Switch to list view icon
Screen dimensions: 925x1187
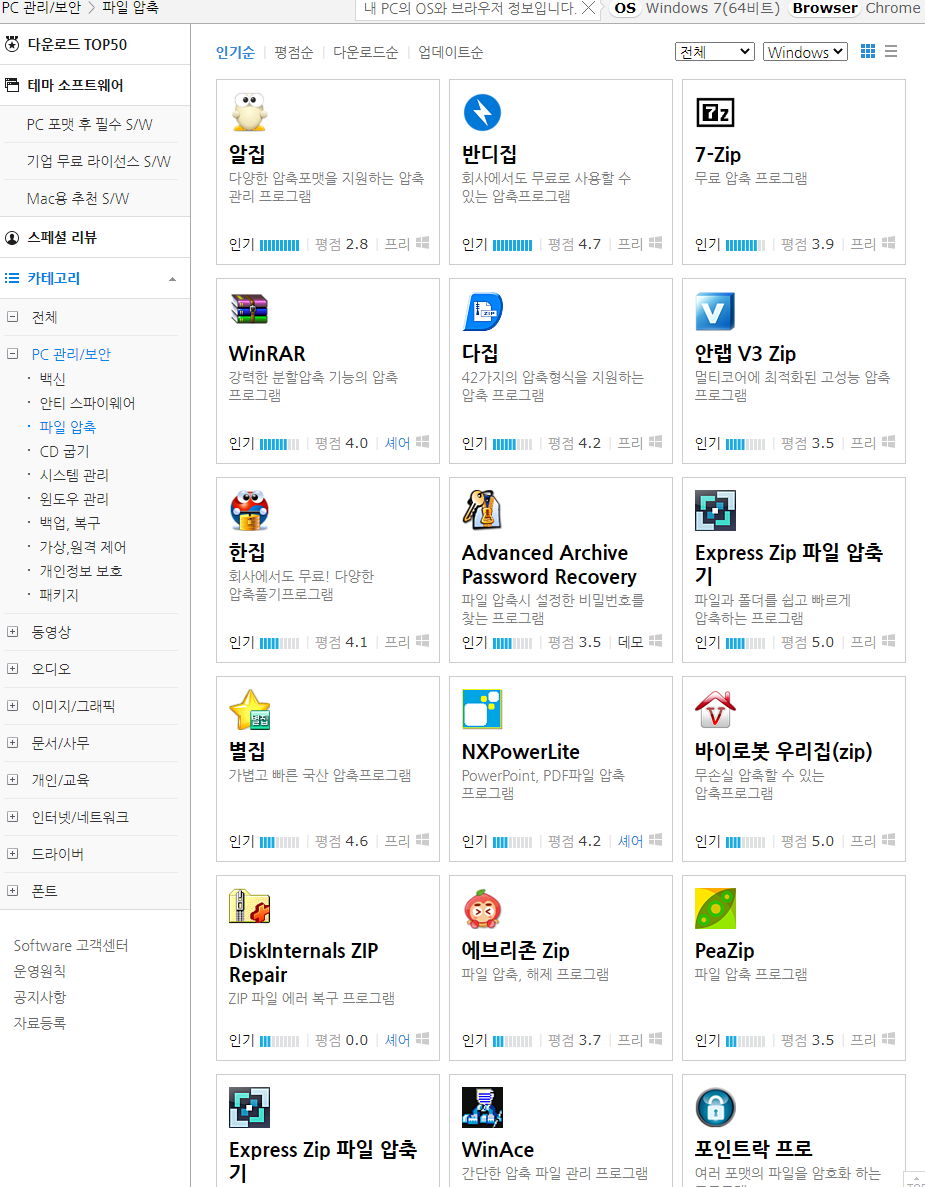tap(891, 51)
